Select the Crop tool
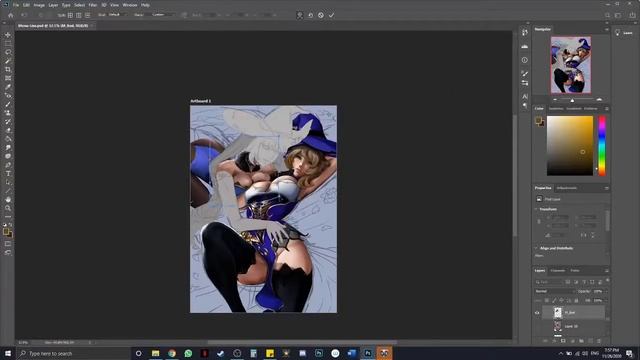 point(8,69)
